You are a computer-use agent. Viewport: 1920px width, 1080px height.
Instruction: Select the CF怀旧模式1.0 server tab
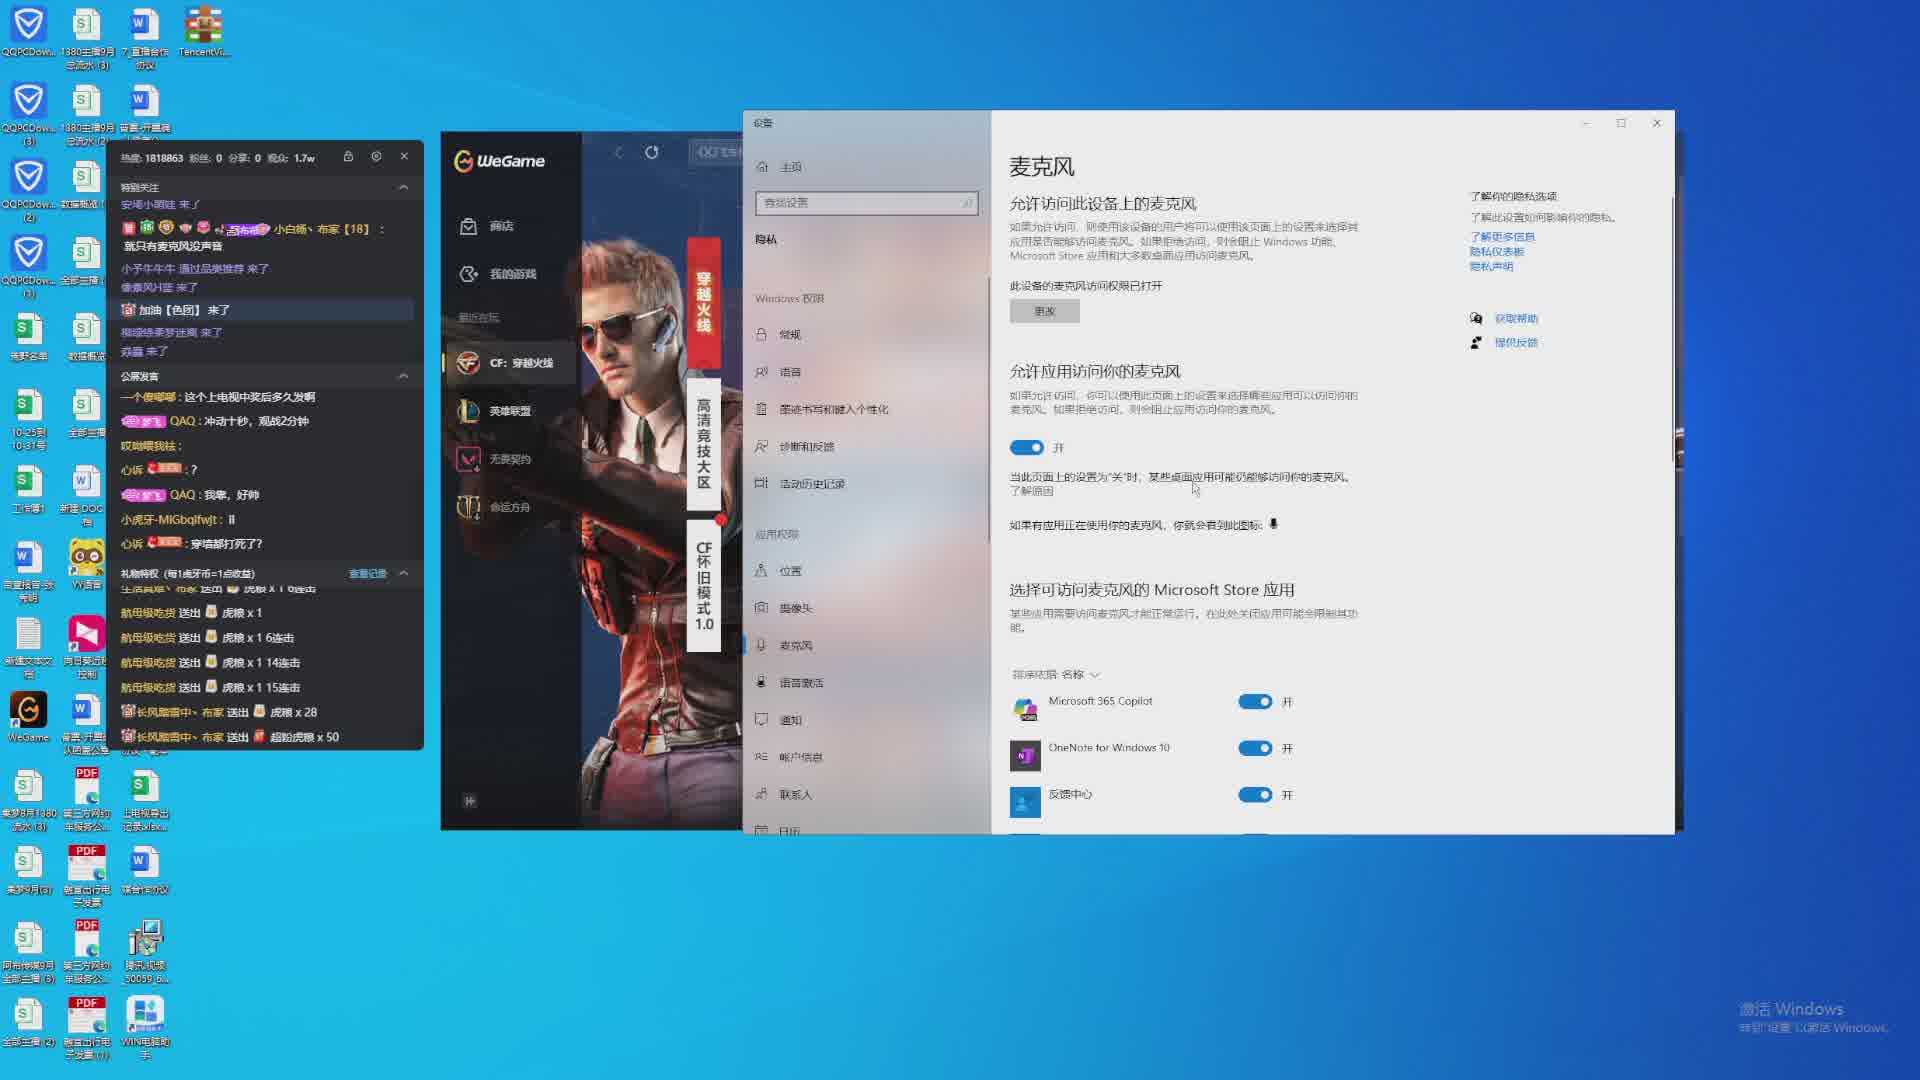point(704,586)
